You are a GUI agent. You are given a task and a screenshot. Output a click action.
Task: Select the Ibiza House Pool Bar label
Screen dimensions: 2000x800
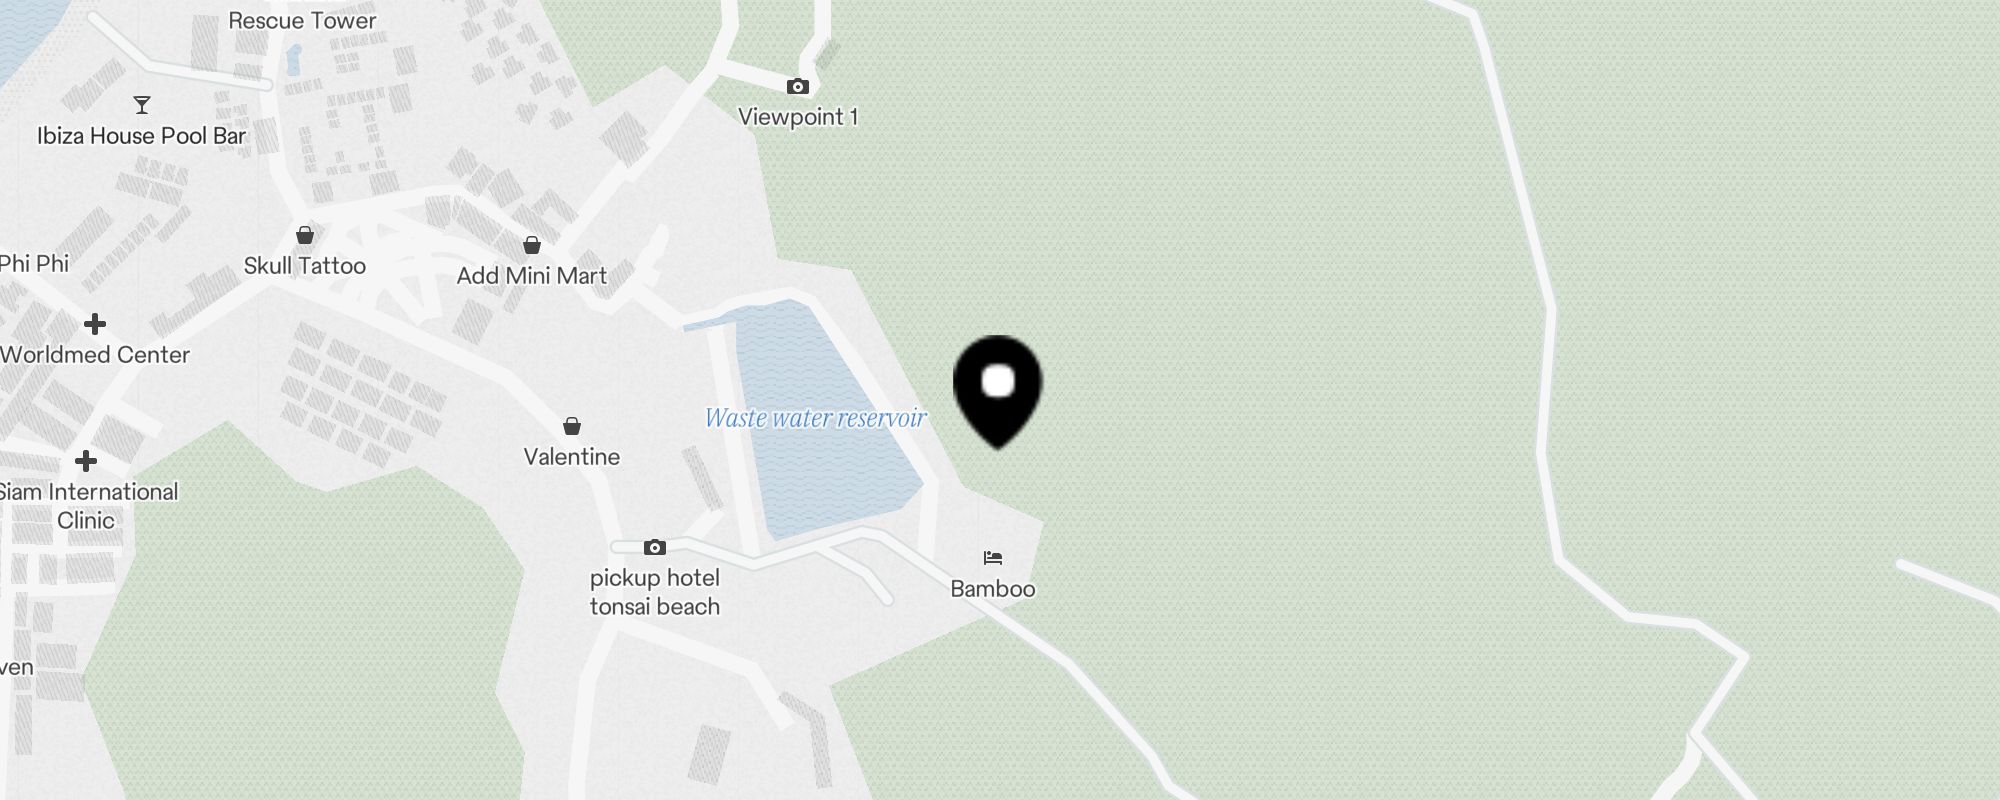(x=141, y=136)
